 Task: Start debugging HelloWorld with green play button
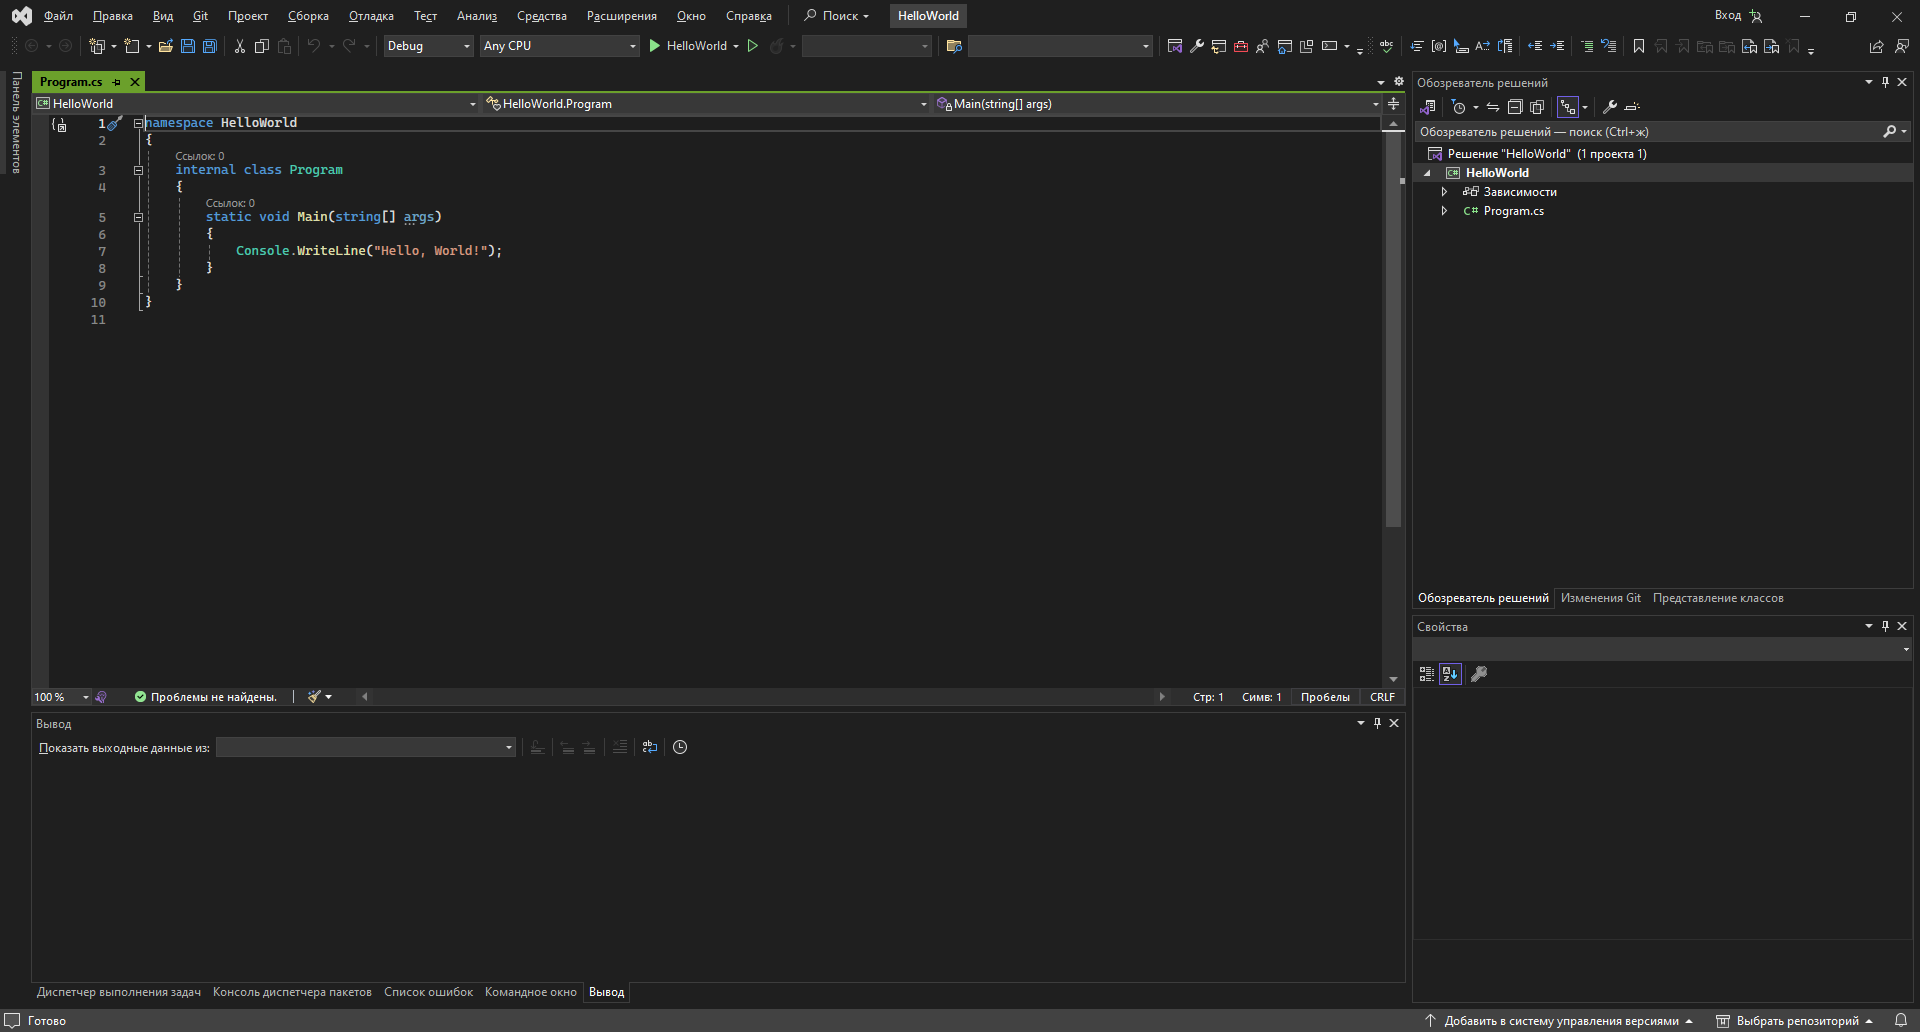tap(688, 46)
